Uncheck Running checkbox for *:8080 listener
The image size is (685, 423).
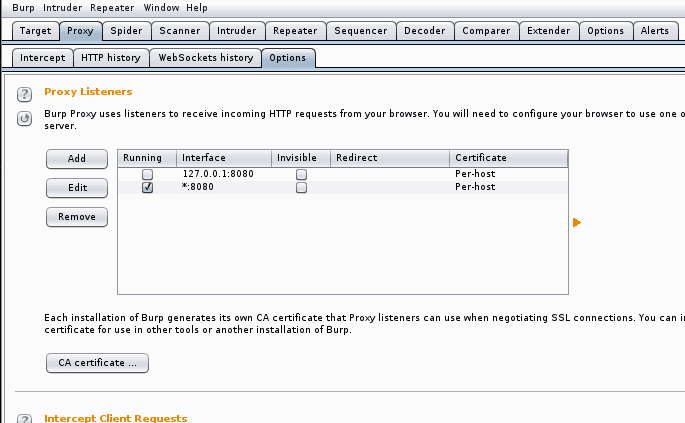click(x=147, y=187)
